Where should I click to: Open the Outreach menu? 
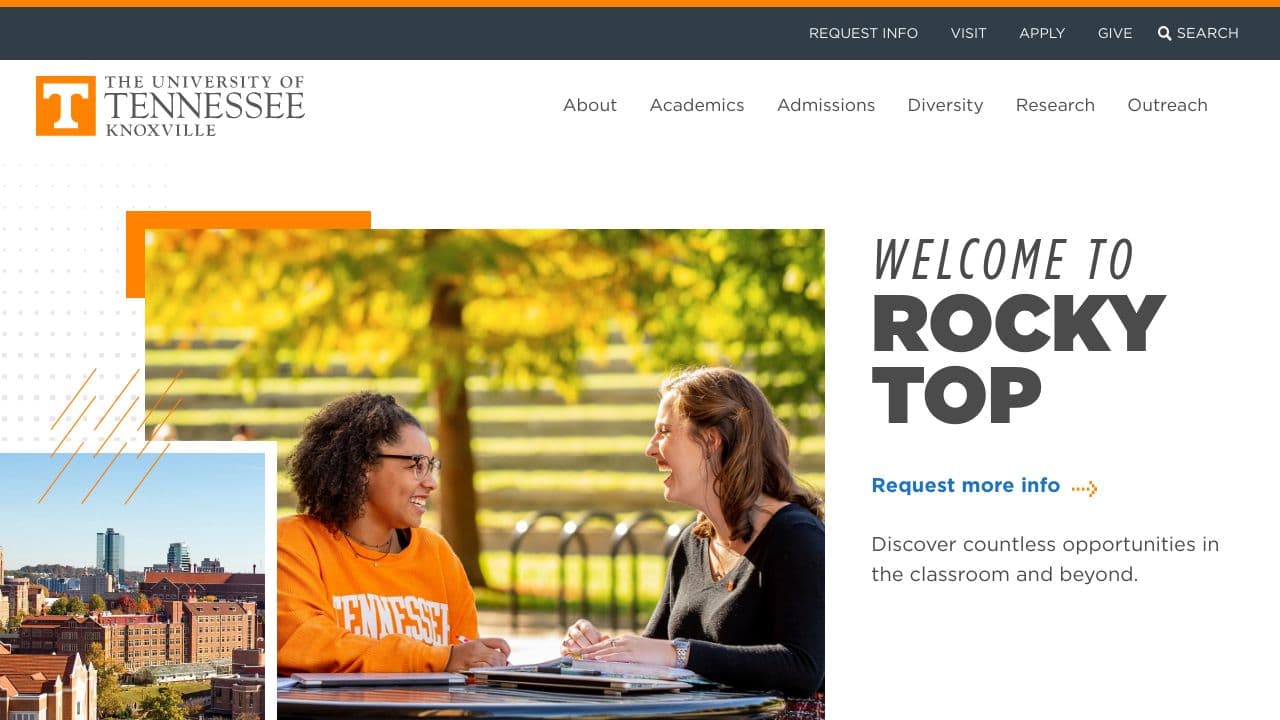[x=1167, y=105]
